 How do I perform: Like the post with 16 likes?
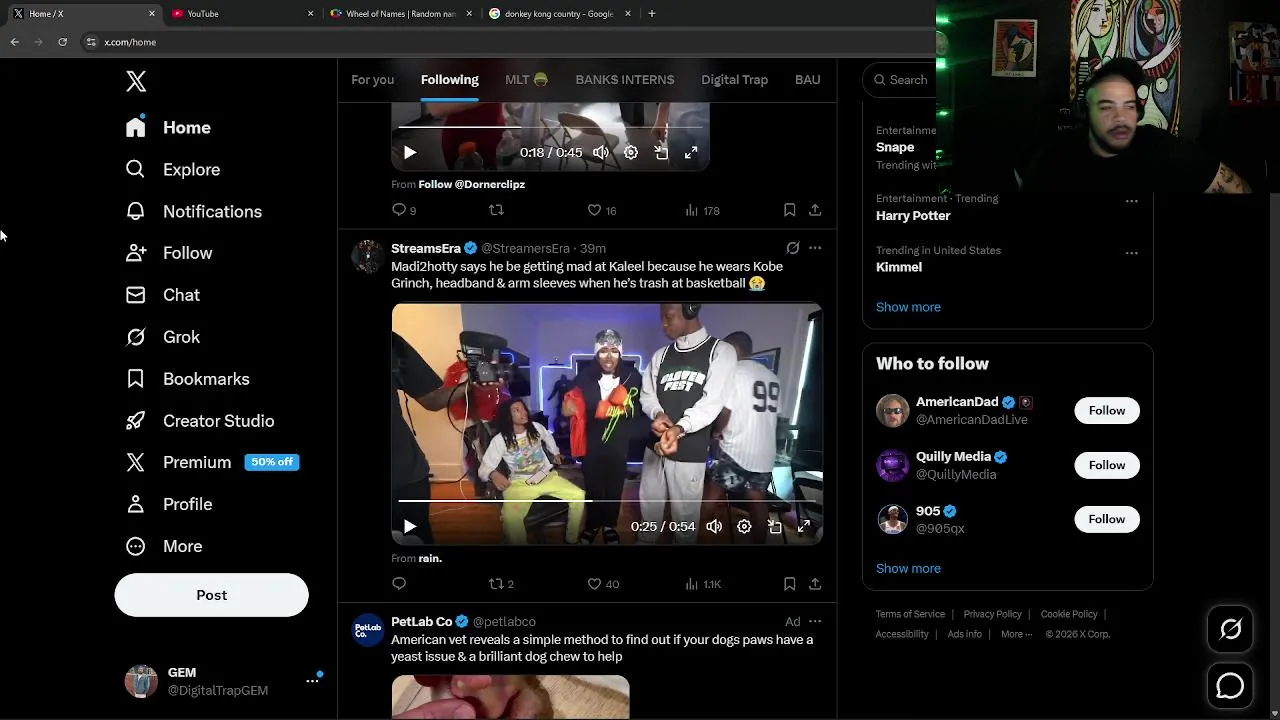pos(601,210)
